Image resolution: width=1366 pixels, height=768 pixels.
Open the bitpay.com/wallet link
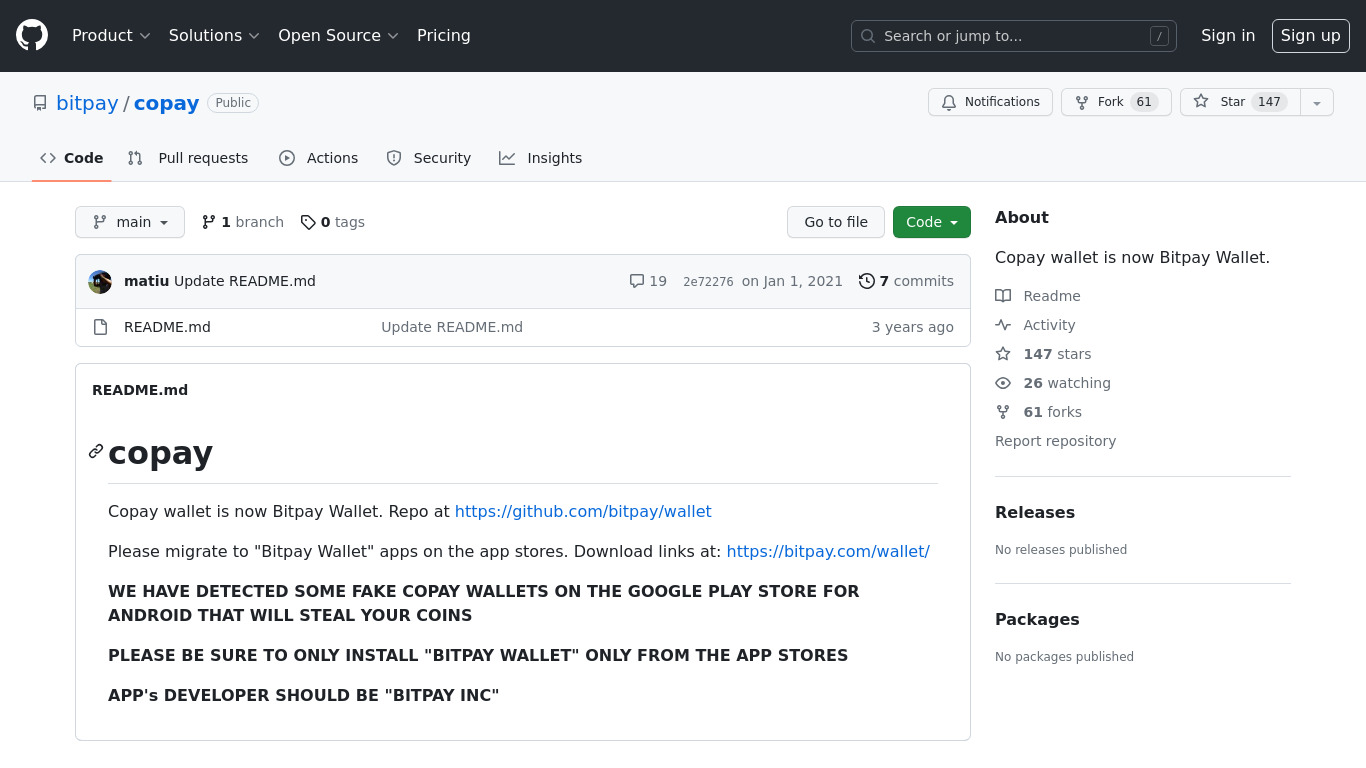[828, 551]
